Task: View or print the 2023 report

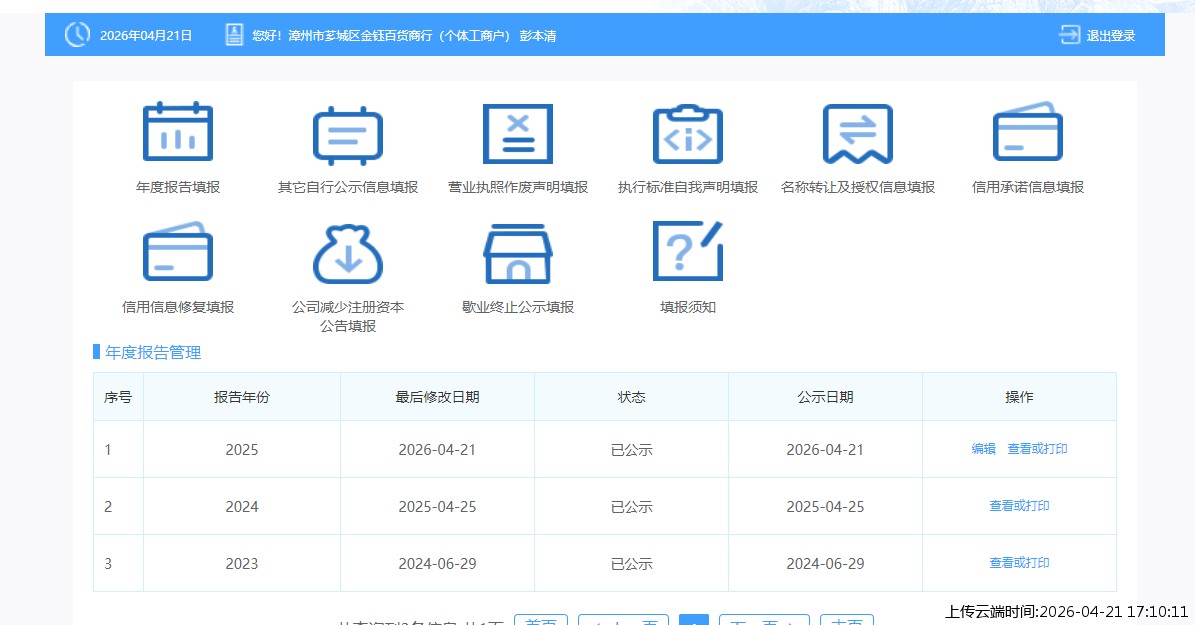Action: [1019, 563]
